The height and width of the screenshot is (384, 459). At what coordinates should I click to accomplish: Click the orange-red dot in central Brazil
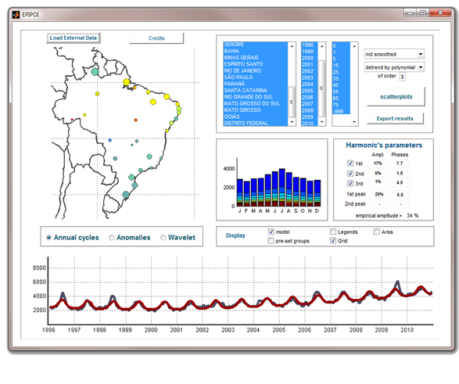(136, 120)
